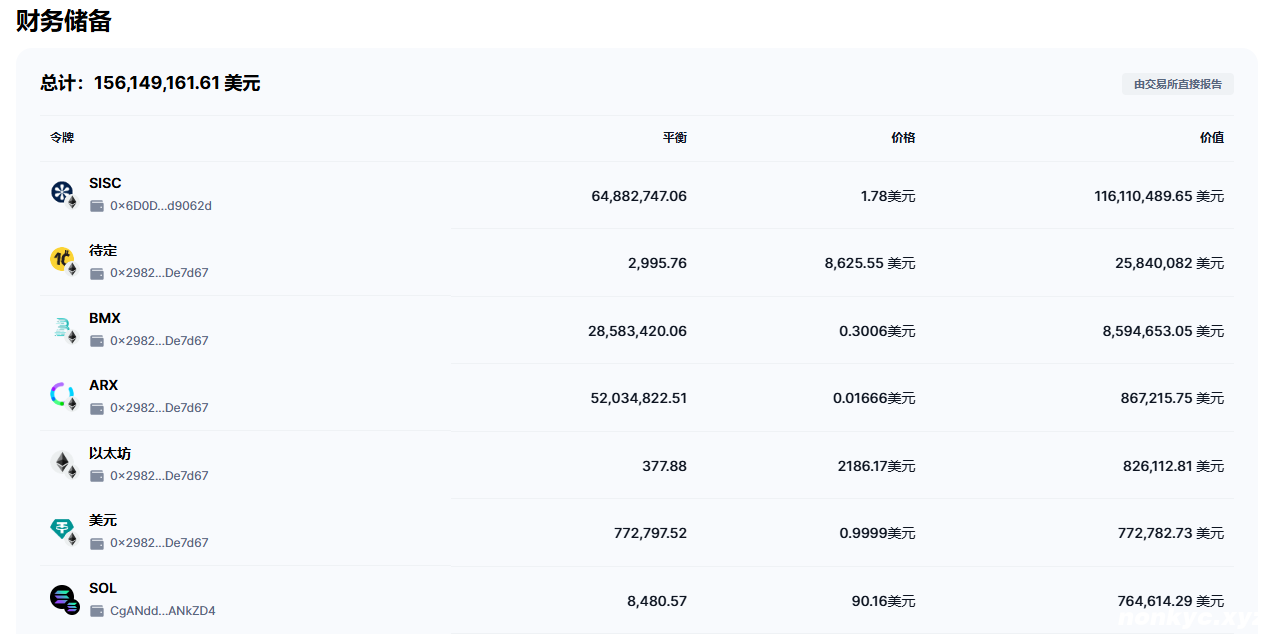The height and width of the screenshot is (634, 1275).
Task: Click the SOL Solana token icon
Action: point(62,598)
